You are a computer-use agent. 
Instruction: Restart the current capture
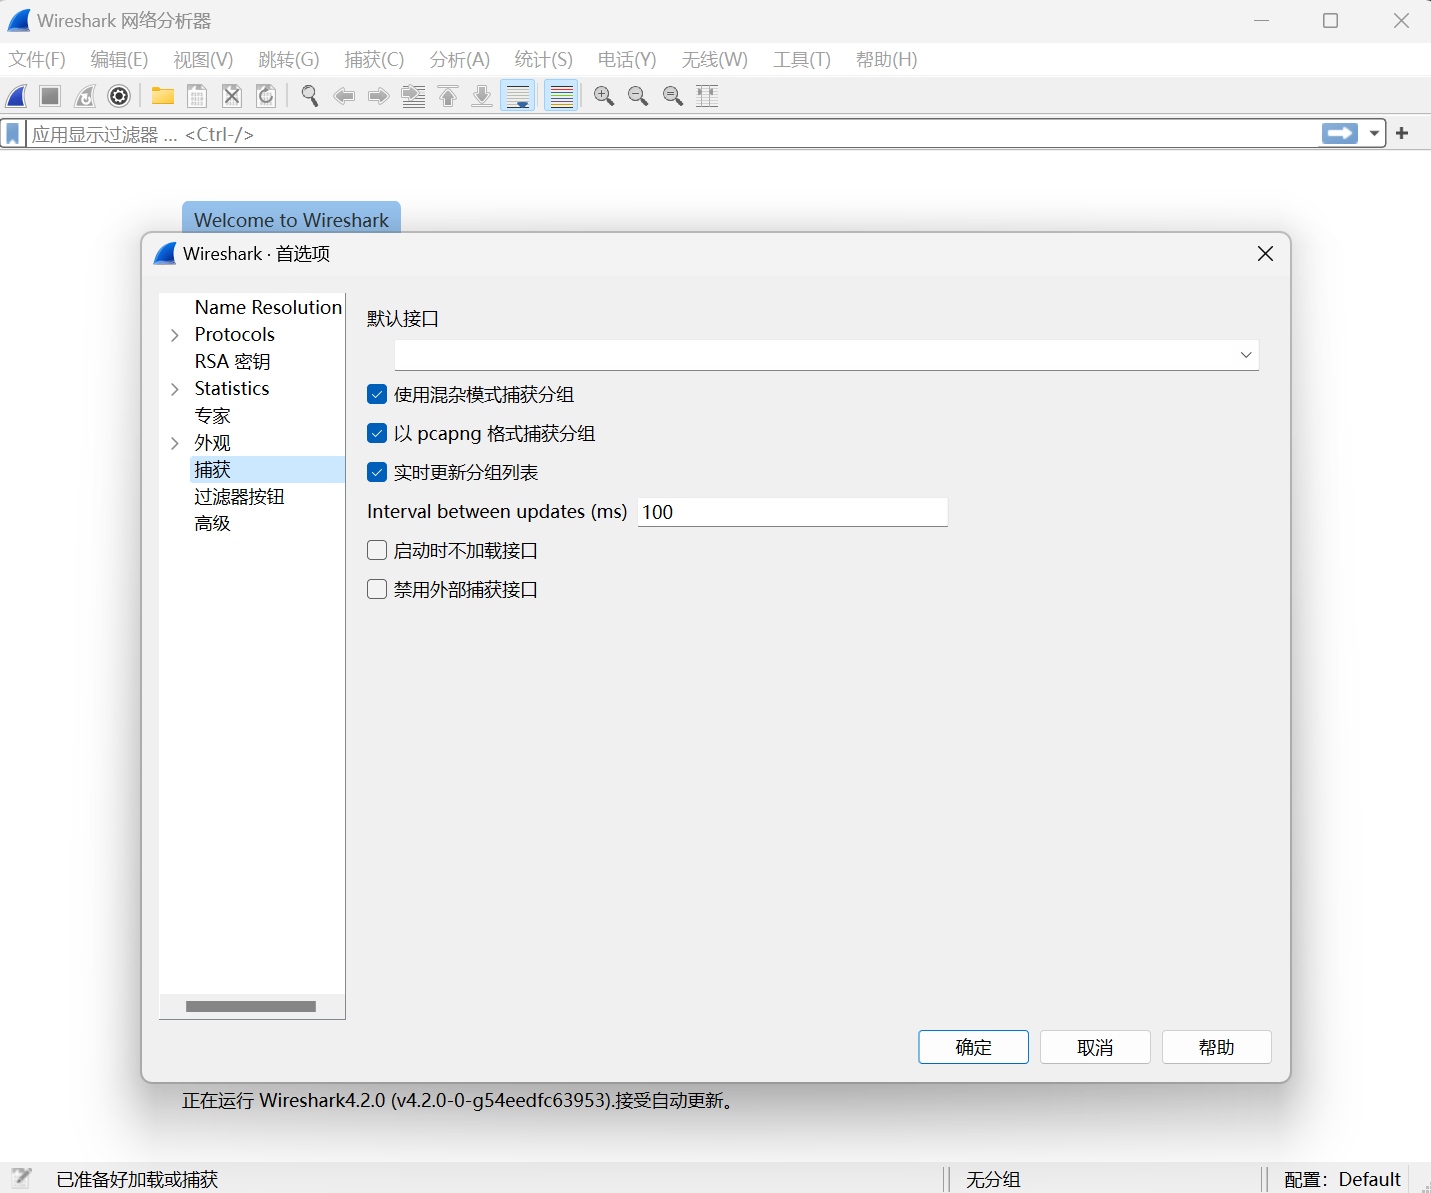(85, 96)
